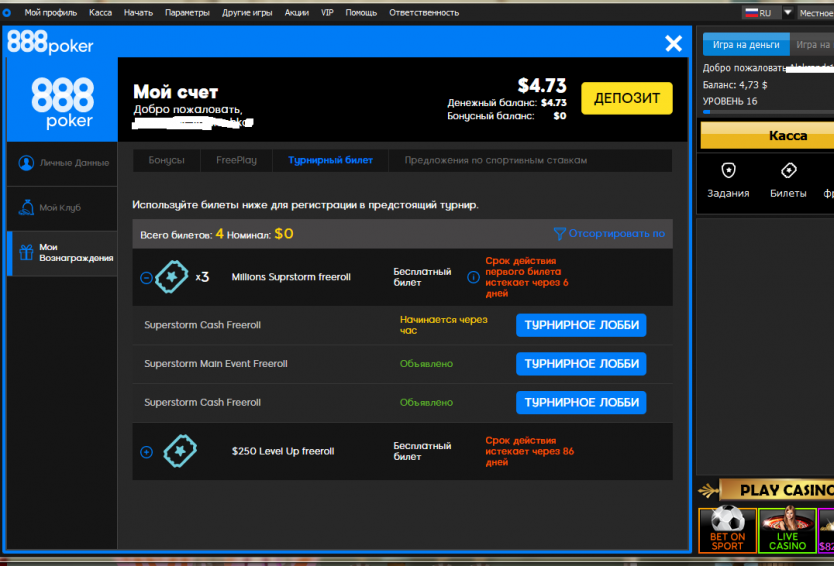
Task: Open Мой Клуб sidebar section
Action: [62, 208]
